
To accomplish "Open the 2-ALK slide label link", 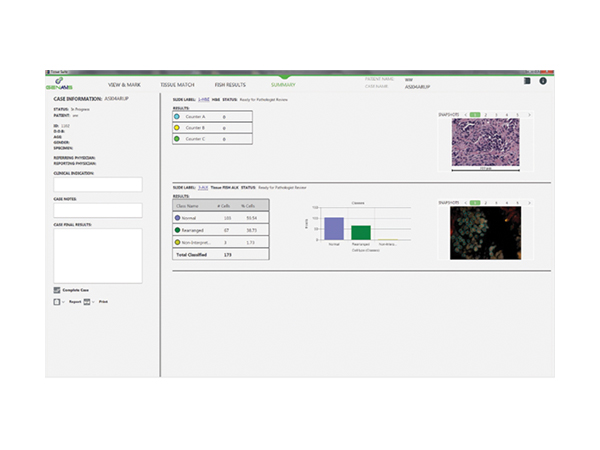I will [203, 188].
